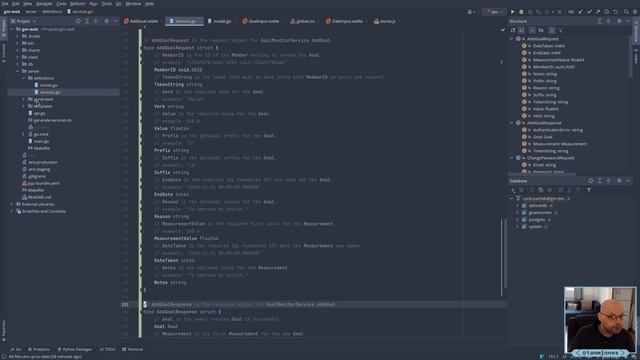The width and height of the screenshot is (640, 360).
Task: Toggle sort alphabetically in Structure toolbar
Action: (x=522, y=30)
